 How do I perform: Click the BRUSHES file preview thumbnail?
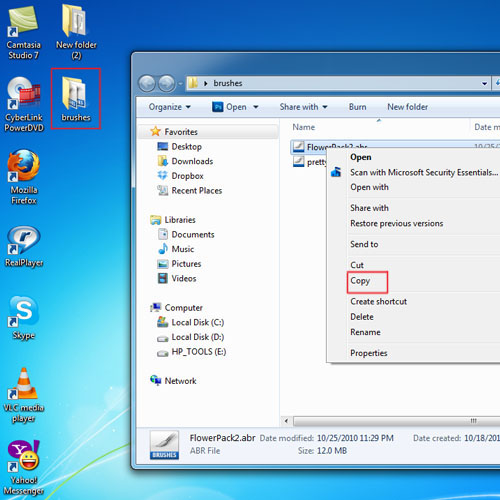tap(164, 445)
